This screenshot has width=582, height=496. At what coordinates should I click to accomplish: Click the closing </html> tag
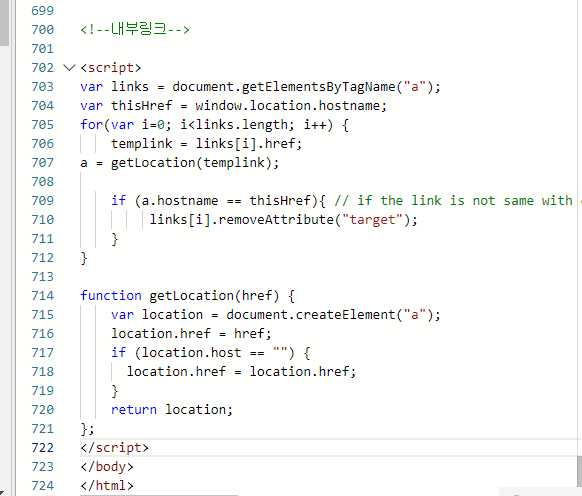click(107, 486)
